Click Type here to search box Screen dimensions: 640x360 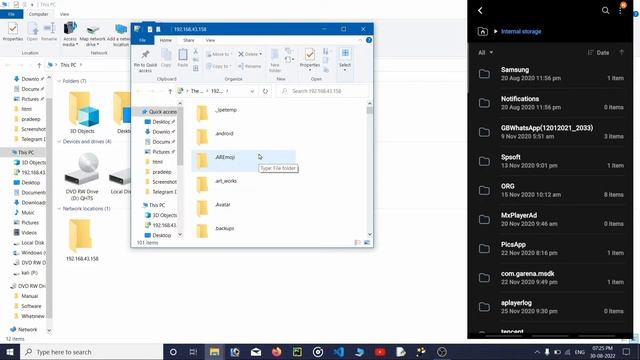[x=91, y=352]
